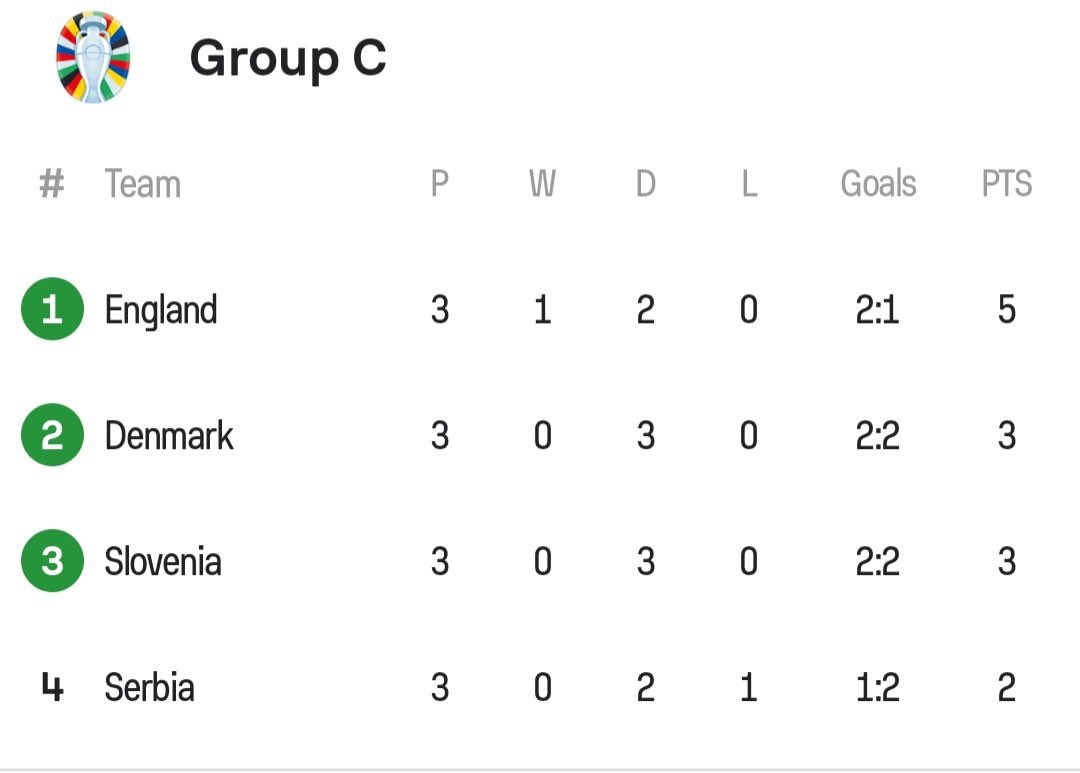
Task: Click Slovenia's green rank 3 badge
Action: point(52,562)
